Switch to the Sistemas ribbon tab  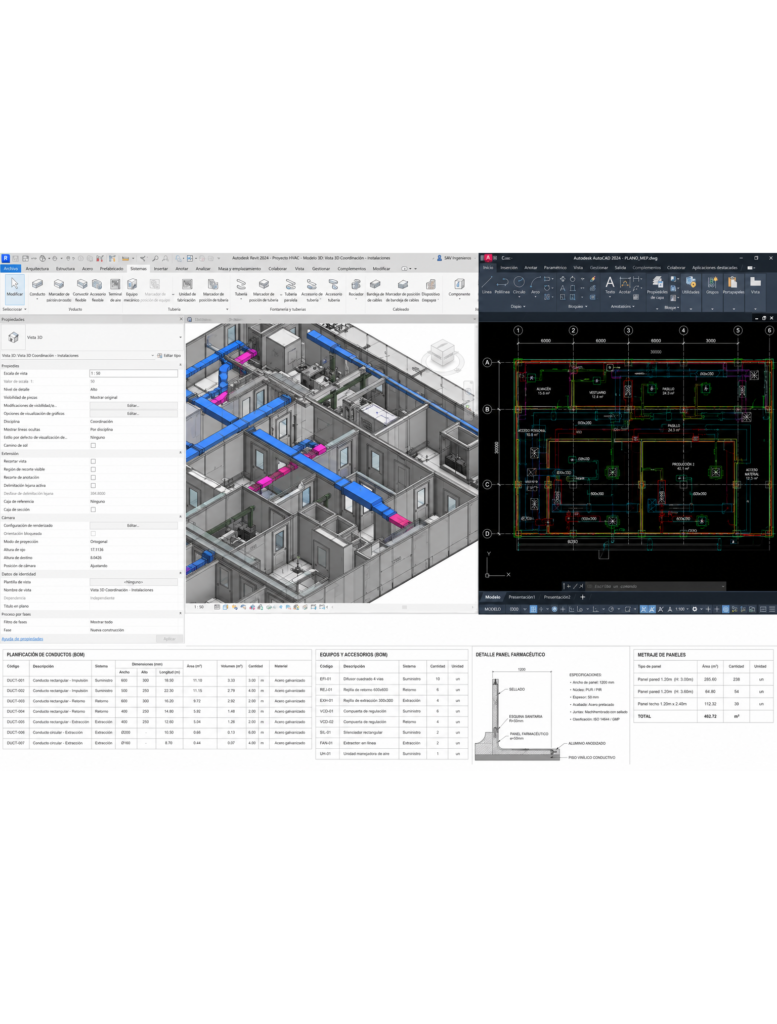point(138,268)
